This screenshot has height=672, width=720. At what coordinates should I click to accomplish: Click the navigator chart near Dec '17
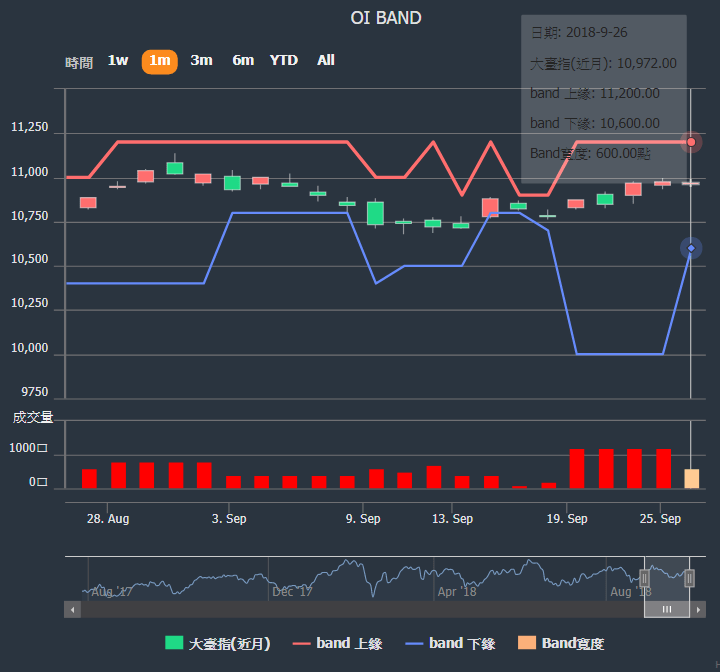point(292,580)
